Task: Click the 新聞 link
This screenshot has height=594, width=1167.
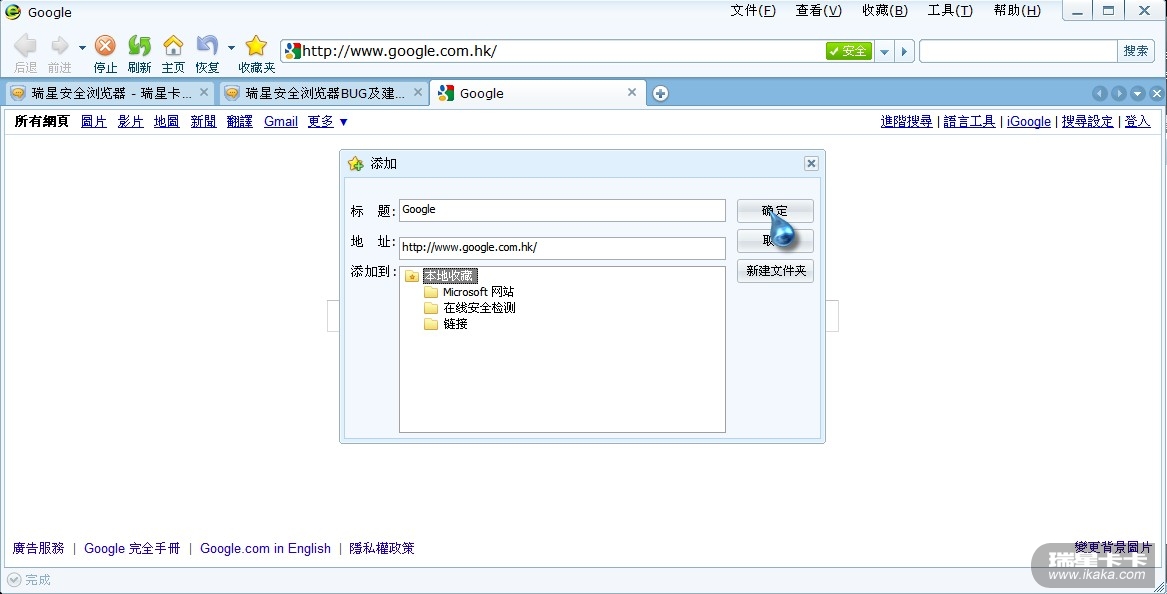Action: (203, 121)
